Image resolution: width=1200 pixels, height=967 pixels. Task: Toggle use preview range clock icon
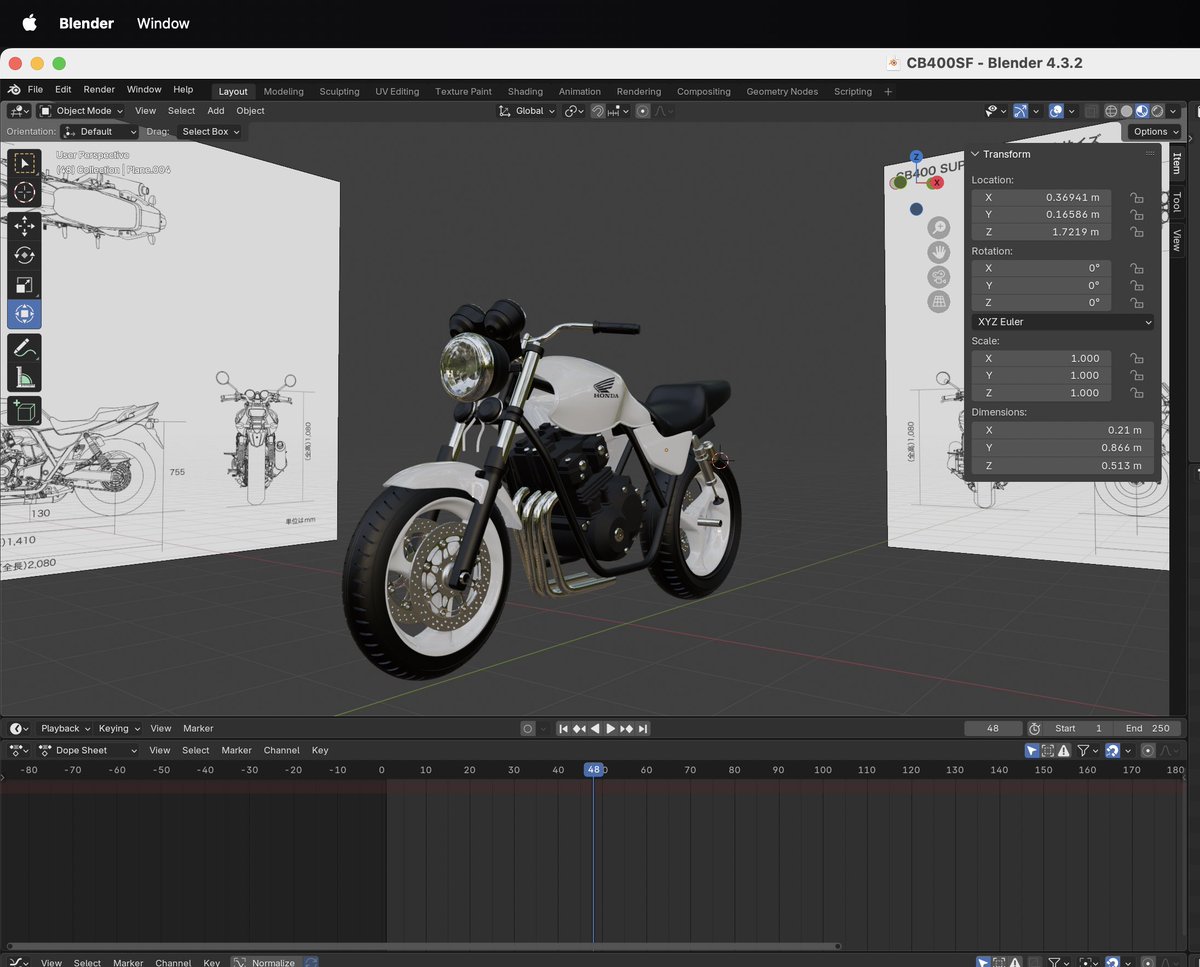pyautogui.click(x=1035, y=729)
